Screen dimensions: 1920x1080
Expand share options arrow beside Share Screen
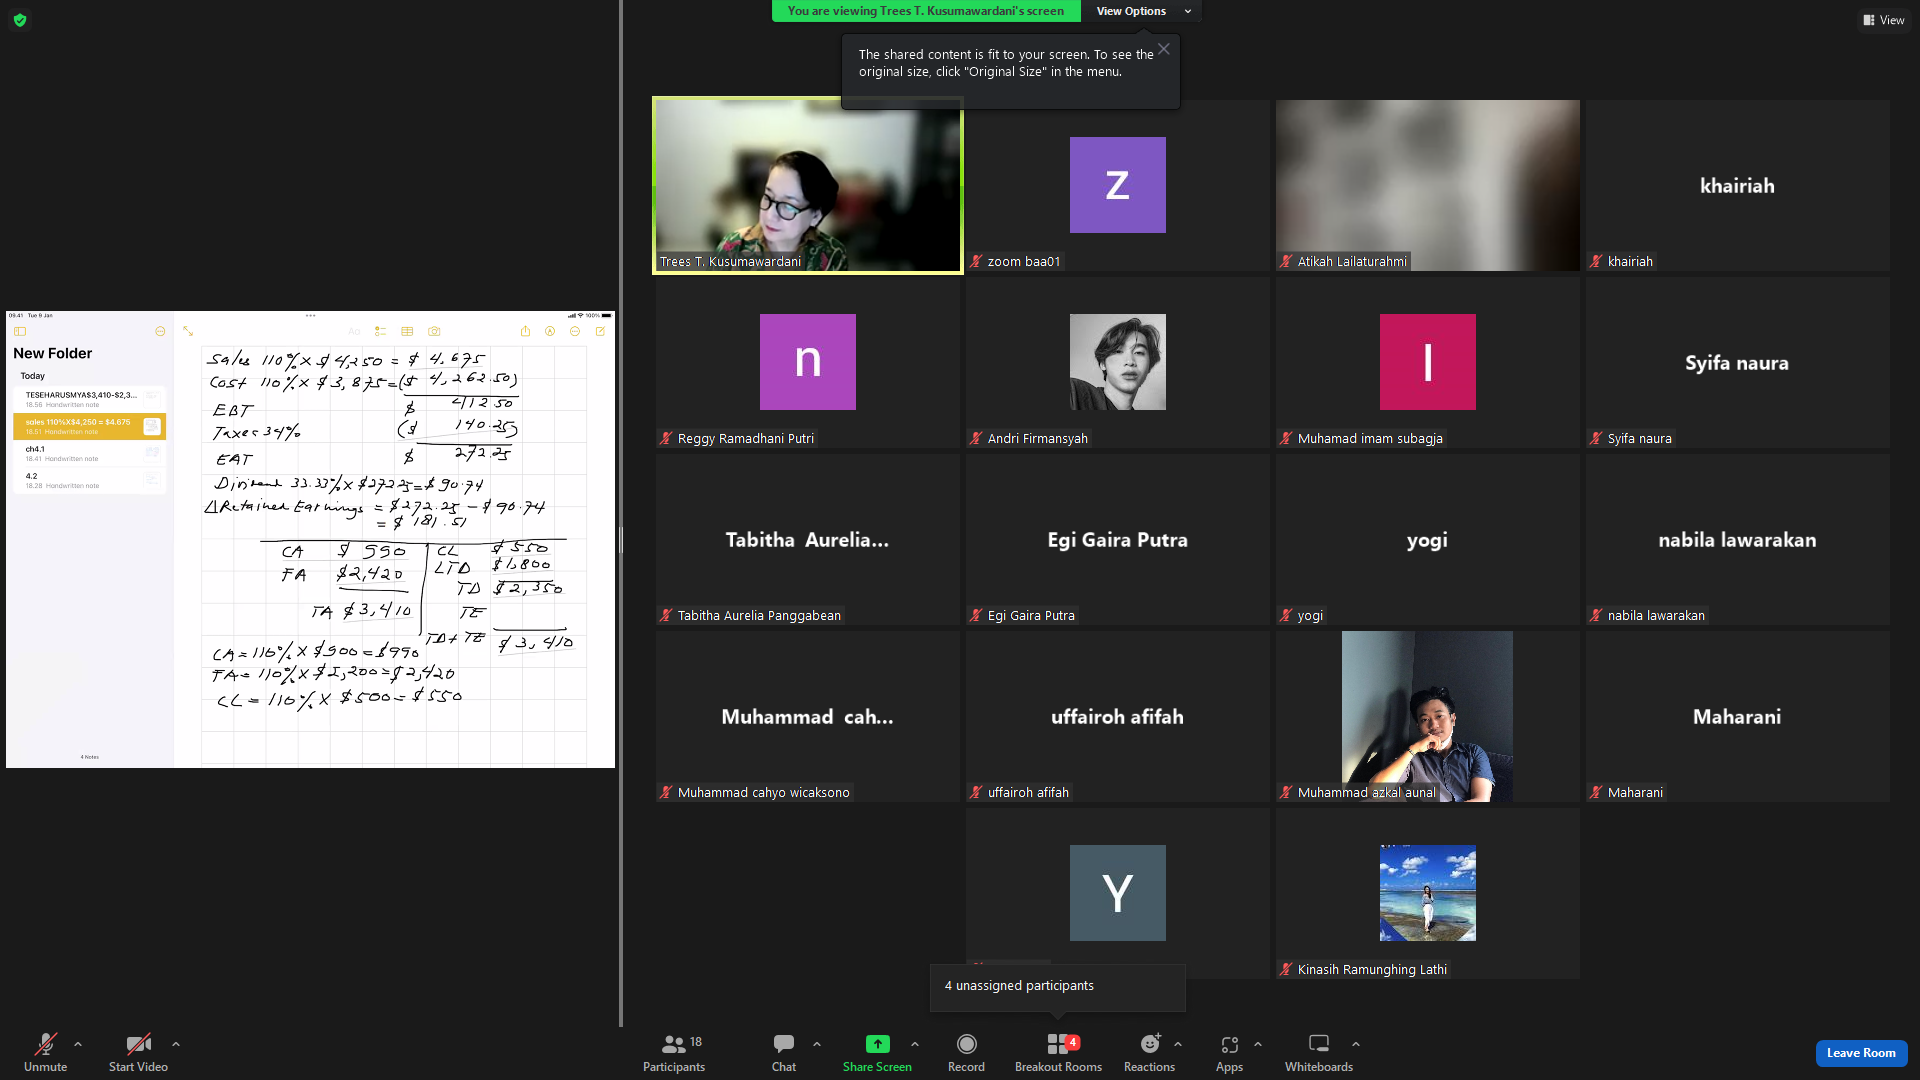tap(915, 1044)
